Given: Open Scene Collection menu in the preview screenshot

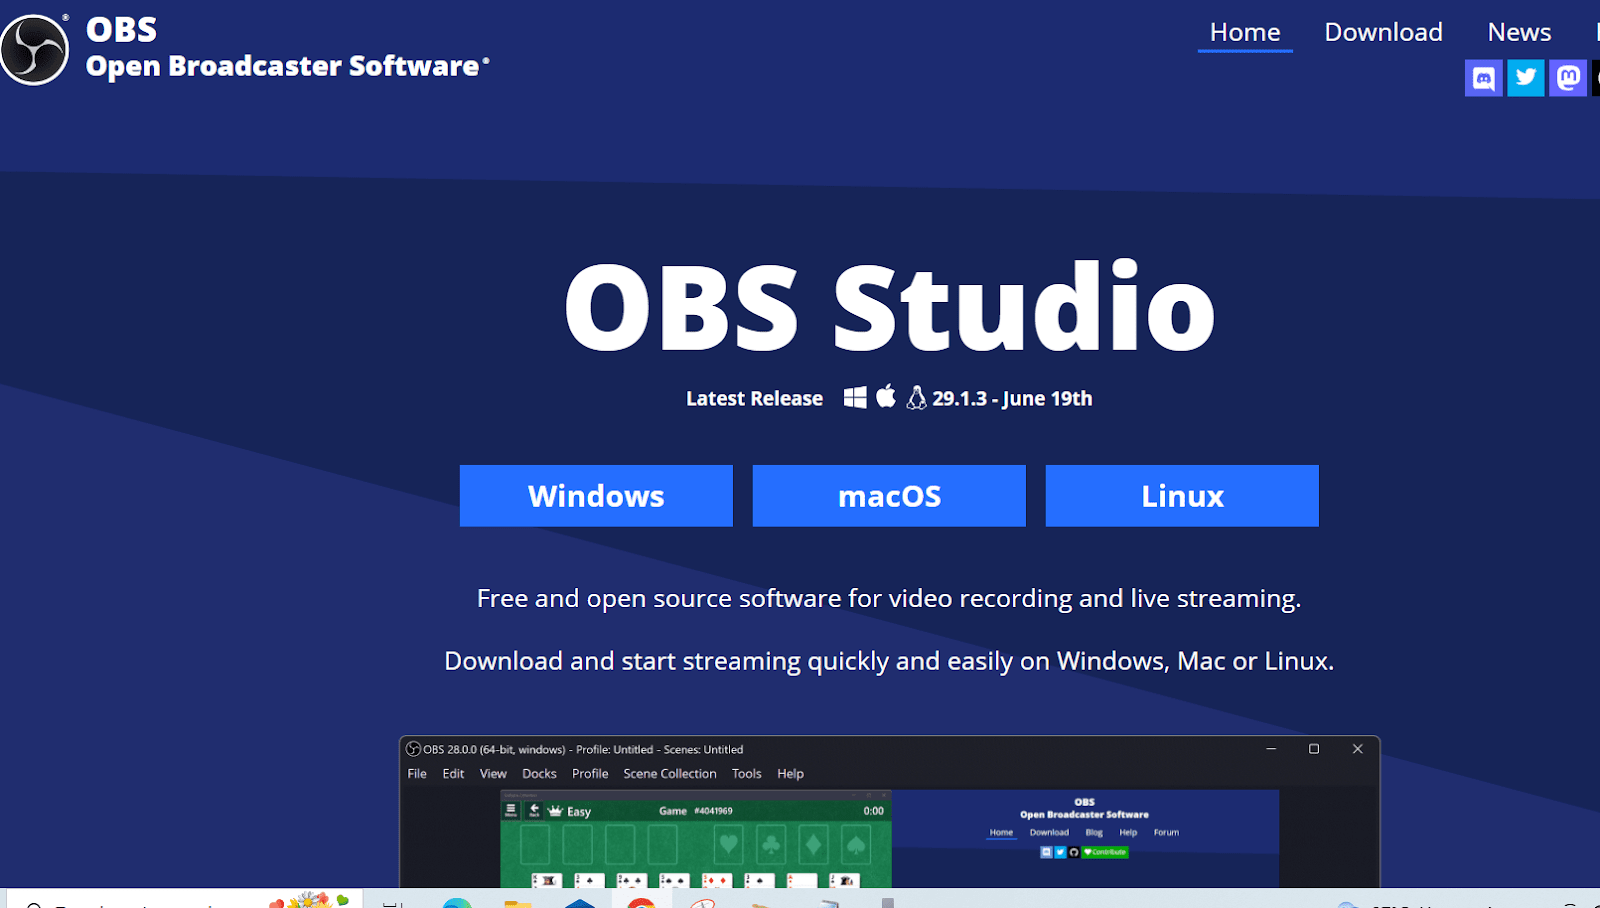Looking at the screenshot, I should 670,774.
